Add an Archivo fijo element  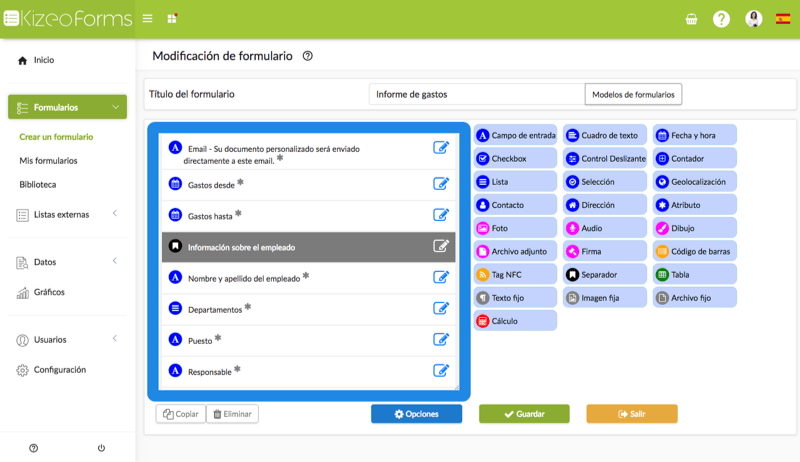pyautogui.click(x=695, y=298)
